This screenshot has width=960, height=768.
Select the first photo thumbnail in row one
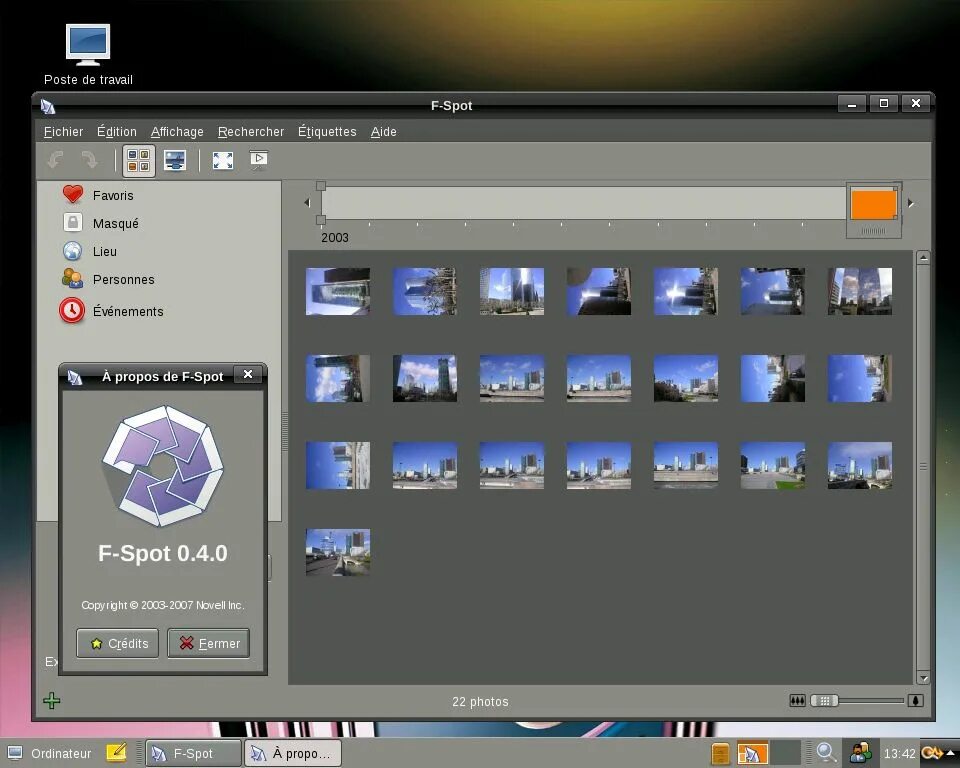click(338, 292)
